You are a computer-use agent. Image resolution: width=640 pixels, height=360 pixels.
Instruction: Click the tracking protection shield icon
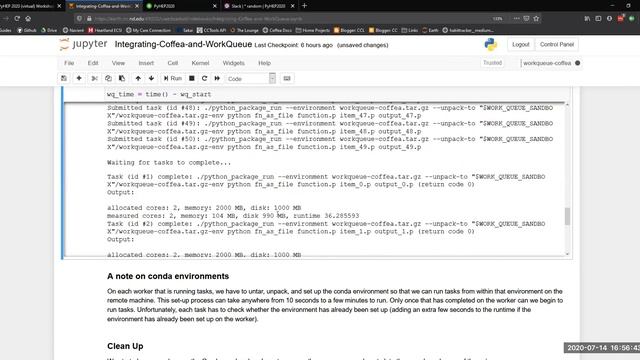[80, 18]
